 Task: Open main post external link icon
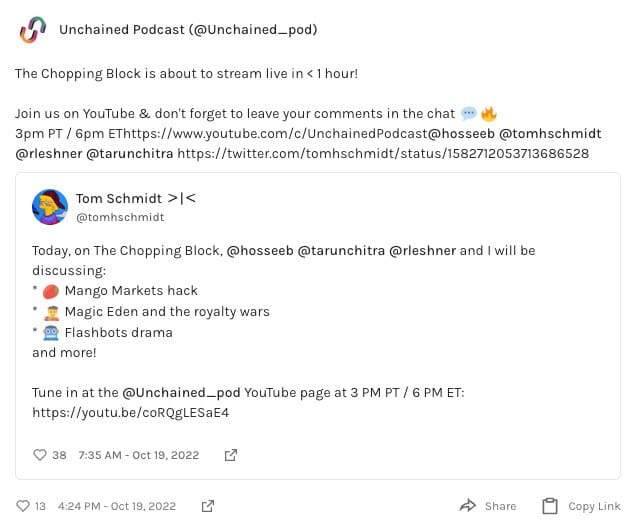208,506
